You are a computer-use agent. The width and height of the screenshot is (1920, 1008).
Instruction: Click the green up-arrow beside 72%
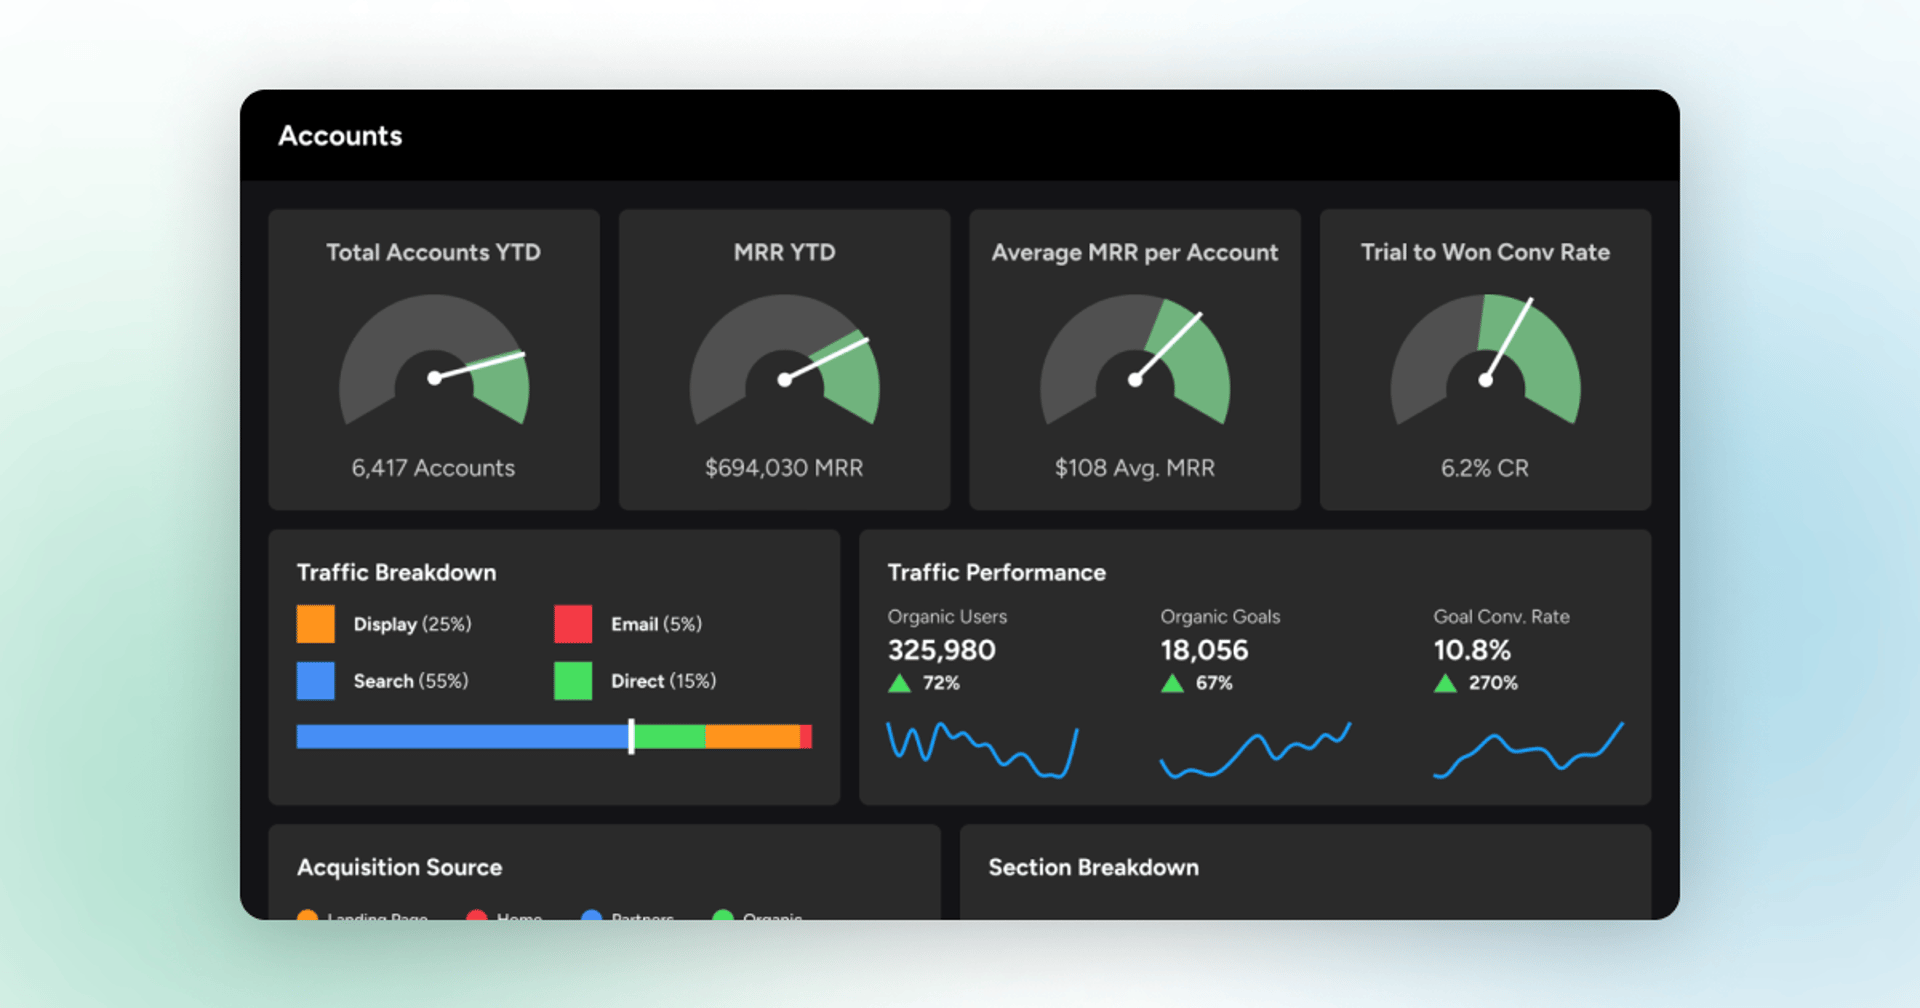[898, 683]
